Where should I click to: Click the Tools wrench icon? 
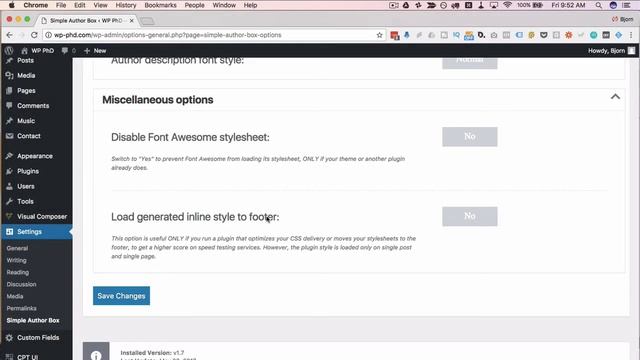(9, 201)
